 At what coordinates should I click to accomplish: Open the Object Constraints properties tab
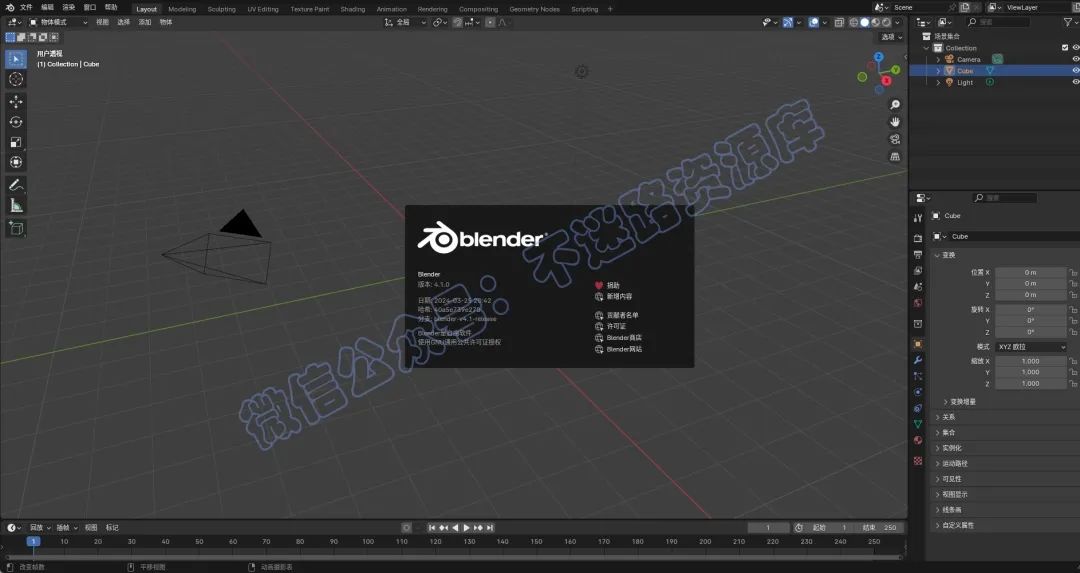[917, 408]
